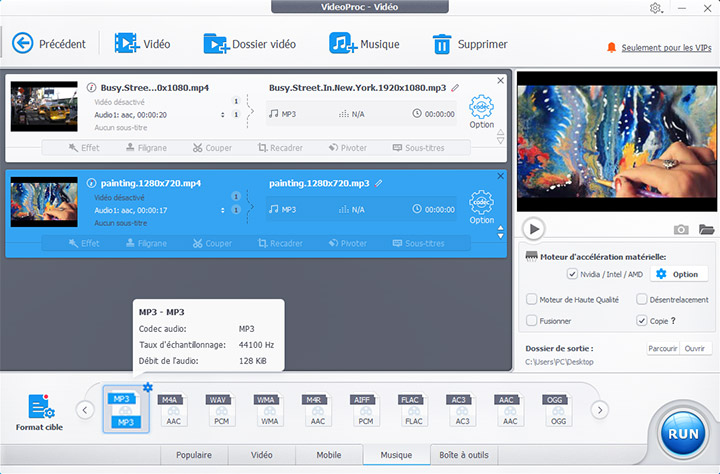Disable the Copie checkbox
This screenshot has height=474, width=720.
(x=641, y=321)
